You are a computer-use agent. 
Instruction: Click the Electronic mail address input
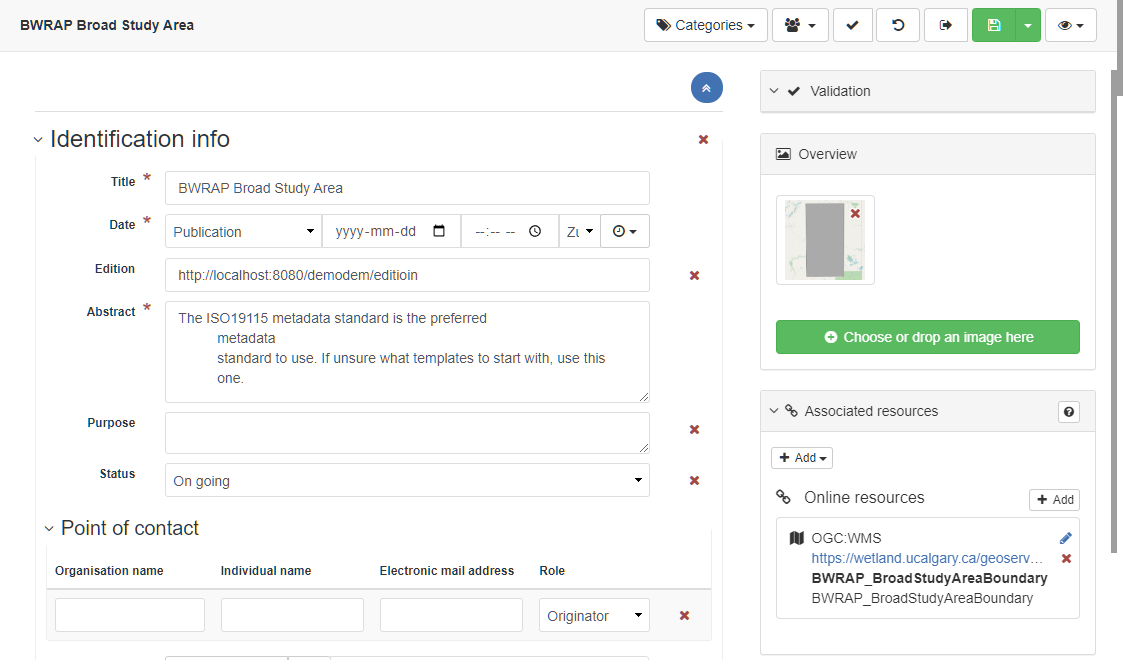(x=451, y=615)
